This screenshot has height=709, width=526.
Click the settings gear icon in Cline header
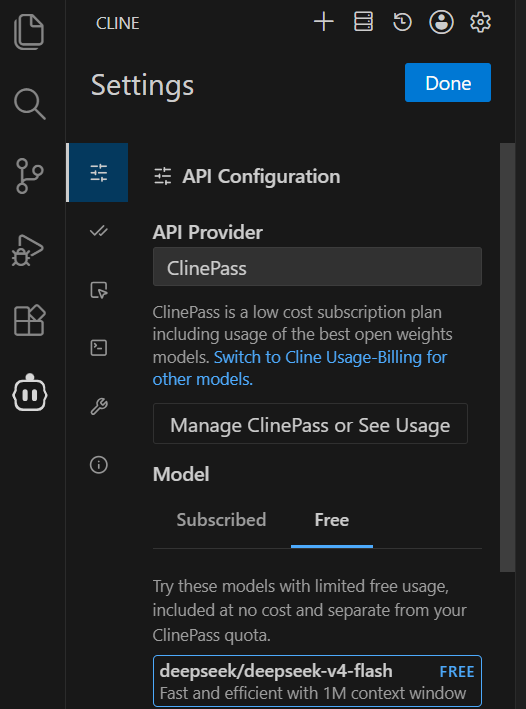[480, 22]
